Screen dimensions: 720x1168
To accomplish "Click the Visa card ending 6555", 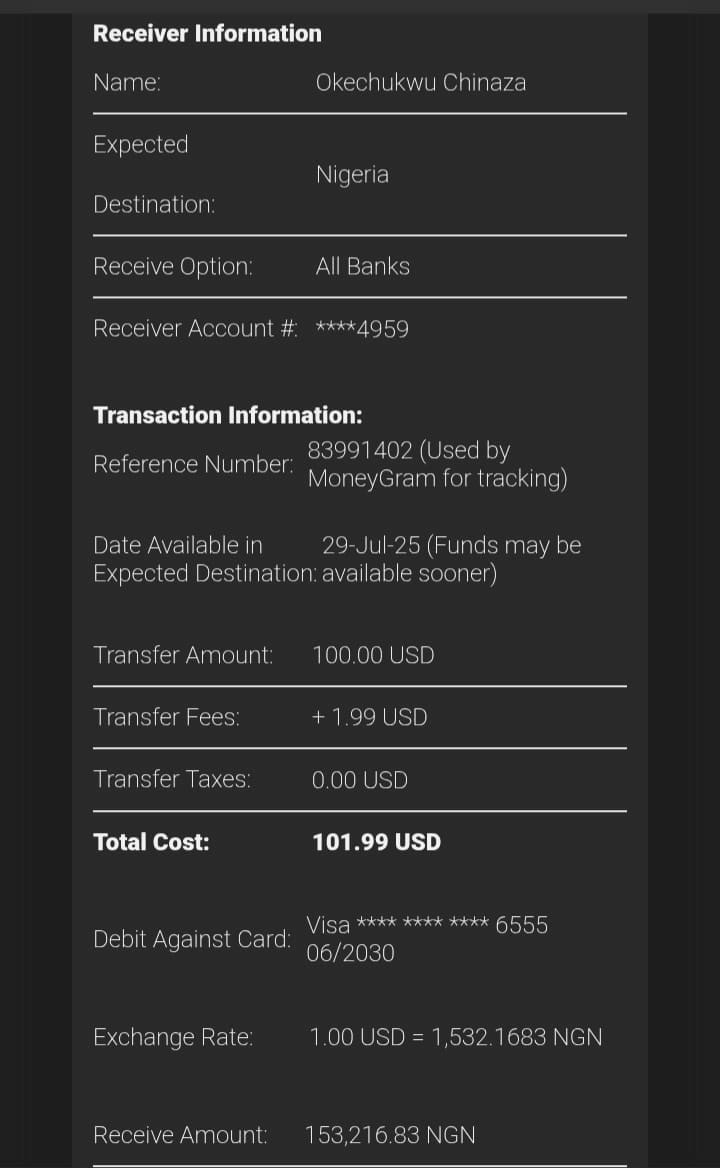I will point(427,926).
